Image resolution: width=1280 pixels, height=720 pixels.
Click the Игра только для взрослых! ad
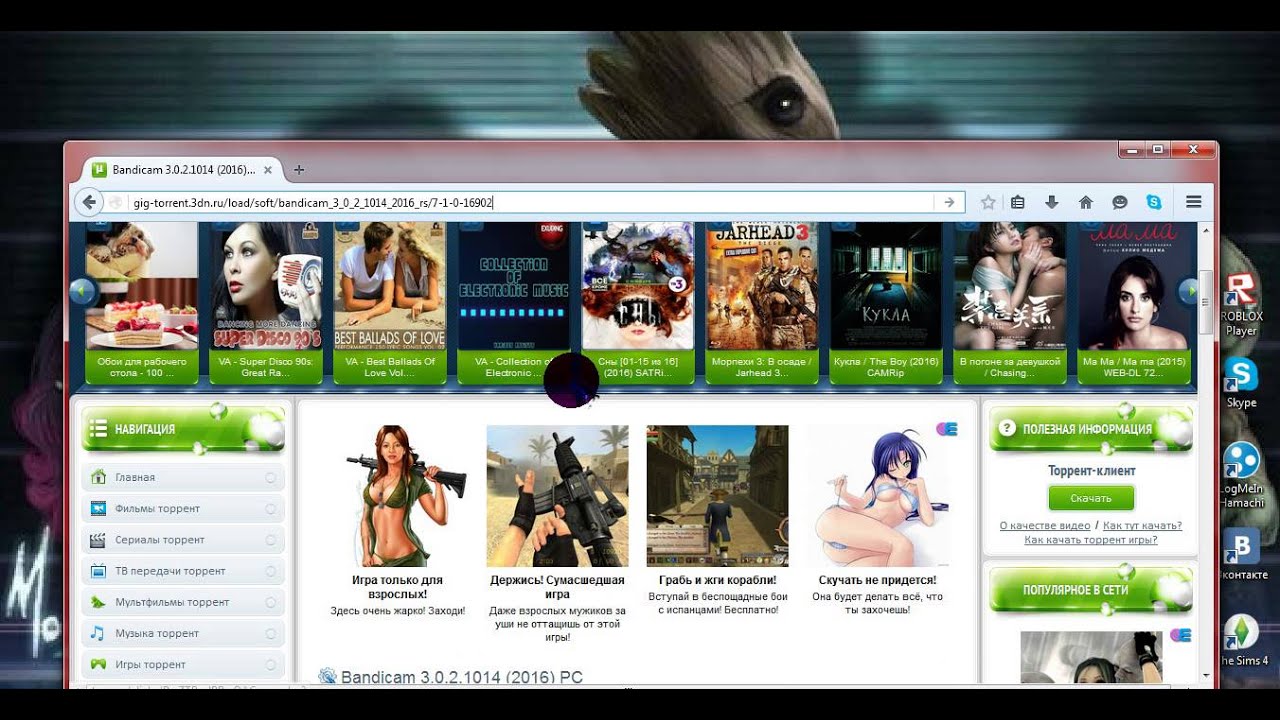[397, 521]
